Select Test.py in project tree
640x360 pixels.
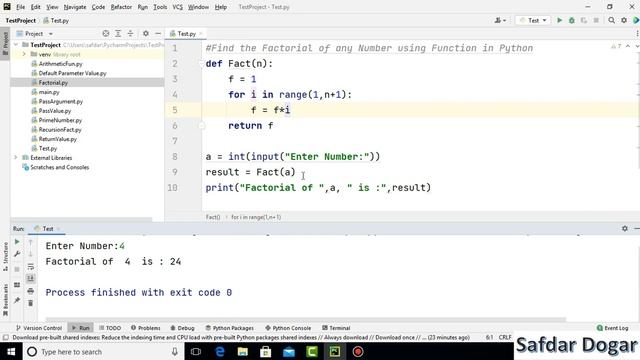[48, 148]
